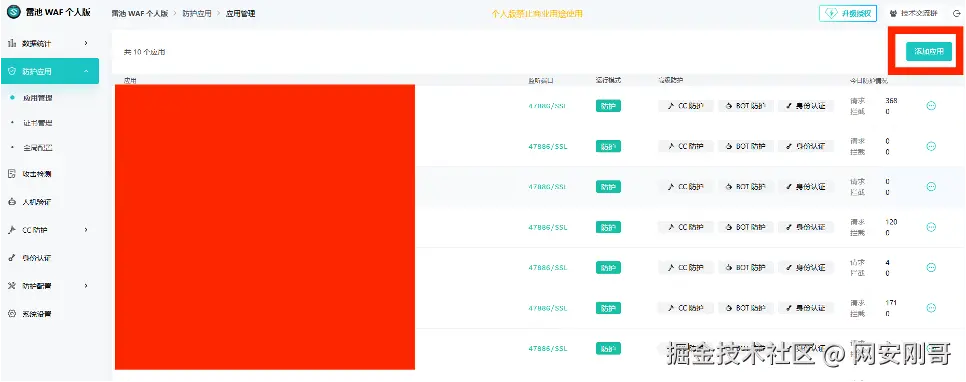Click the 防护 mode tag in 4-request row

pos(608,267)
